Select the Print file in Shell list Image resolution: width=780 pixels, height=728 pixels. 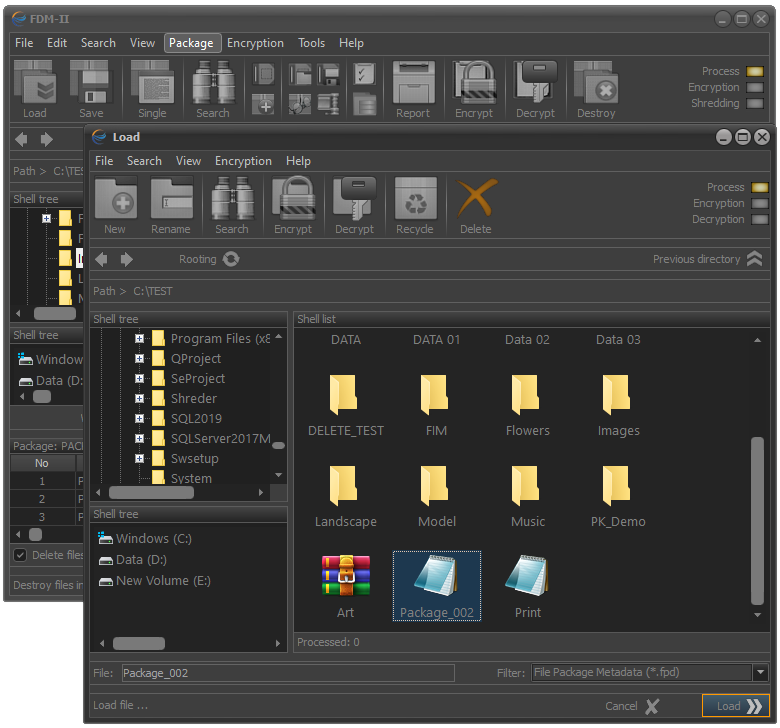coord(527,587)
